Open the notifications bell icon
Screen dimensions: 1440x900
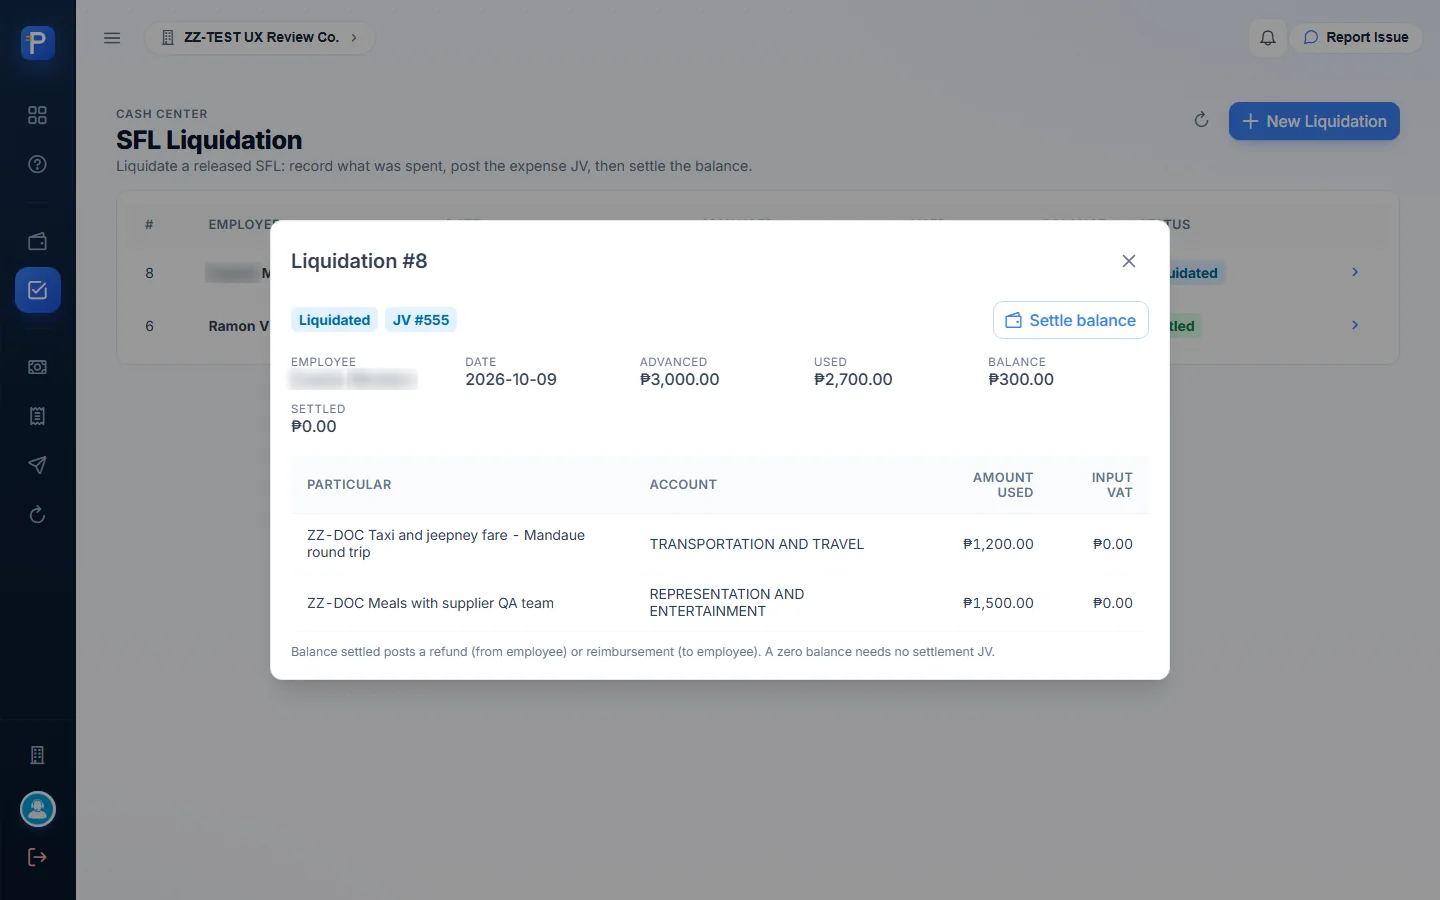click(1267, 38)
